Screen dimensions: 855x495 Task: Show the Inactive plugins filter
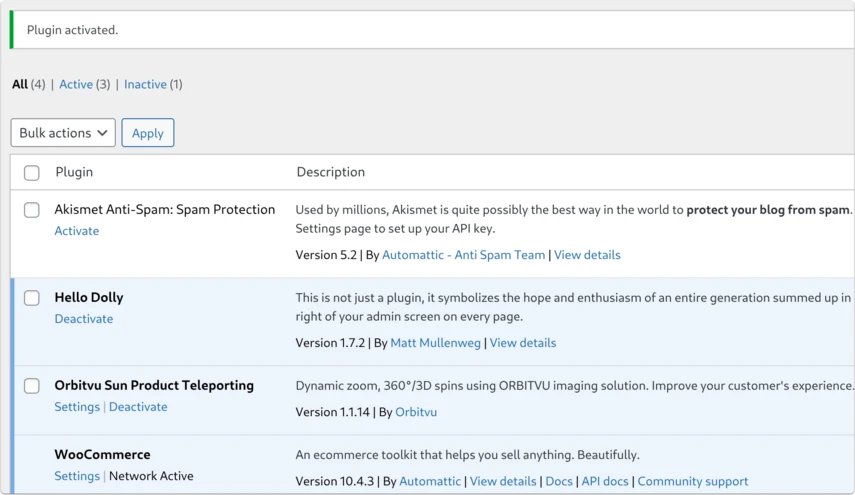click(145, 84)
